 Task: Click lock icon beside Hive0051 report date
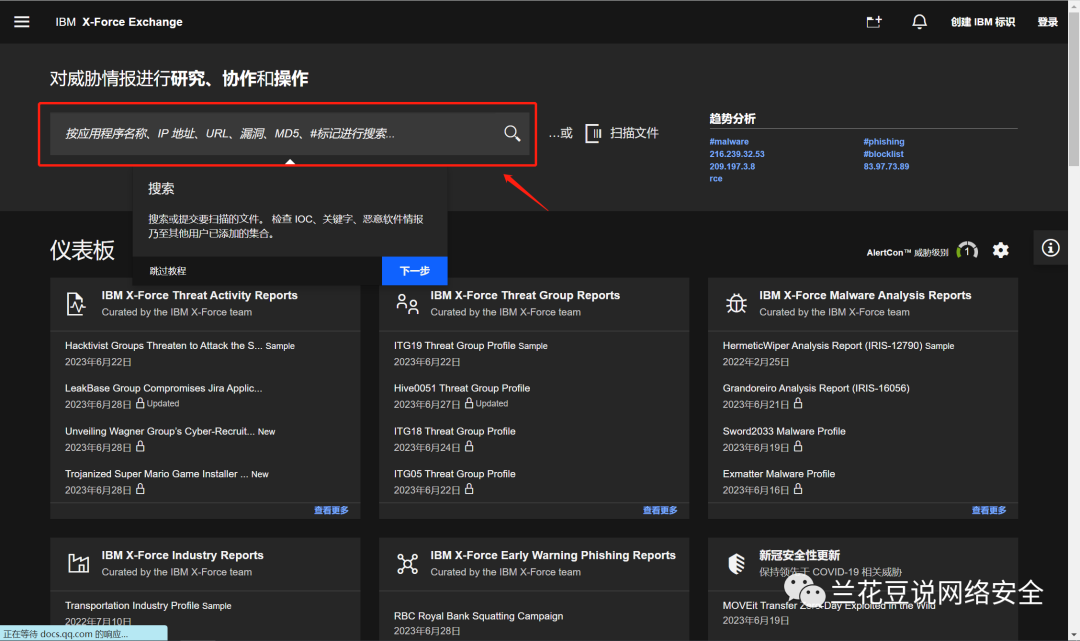469,403
